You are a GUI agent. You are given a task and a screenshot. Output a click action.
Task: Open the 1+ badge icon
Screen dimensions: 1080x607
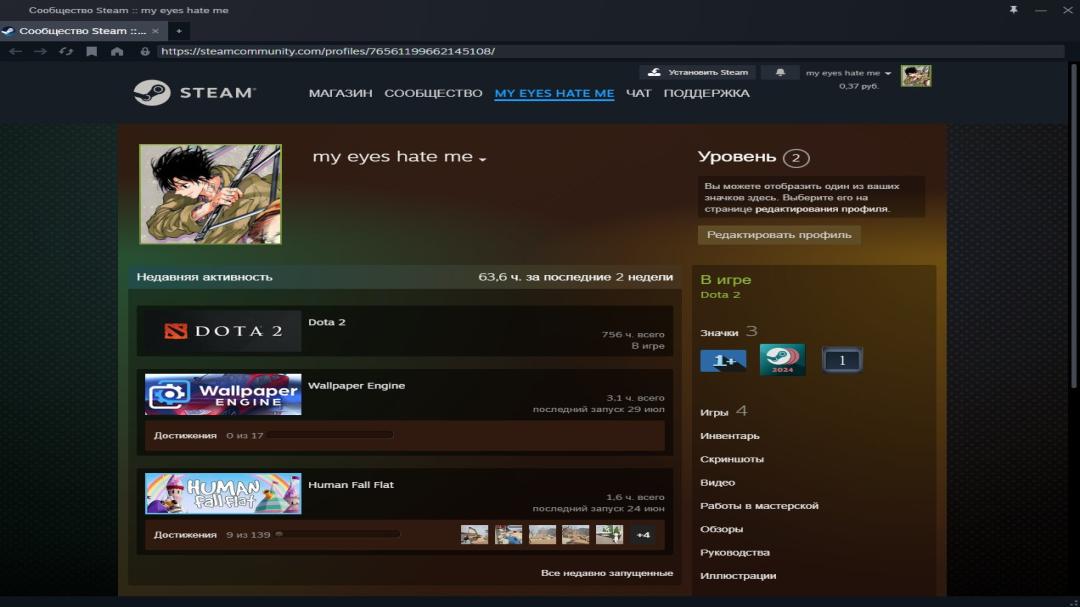723,360
